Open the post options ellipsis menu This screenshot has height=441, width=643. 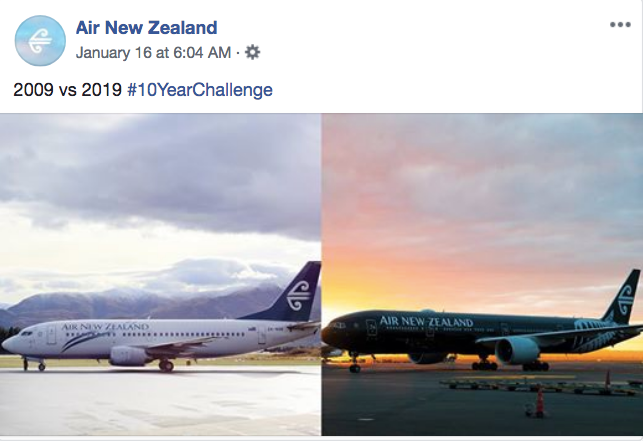pos(620,25)
